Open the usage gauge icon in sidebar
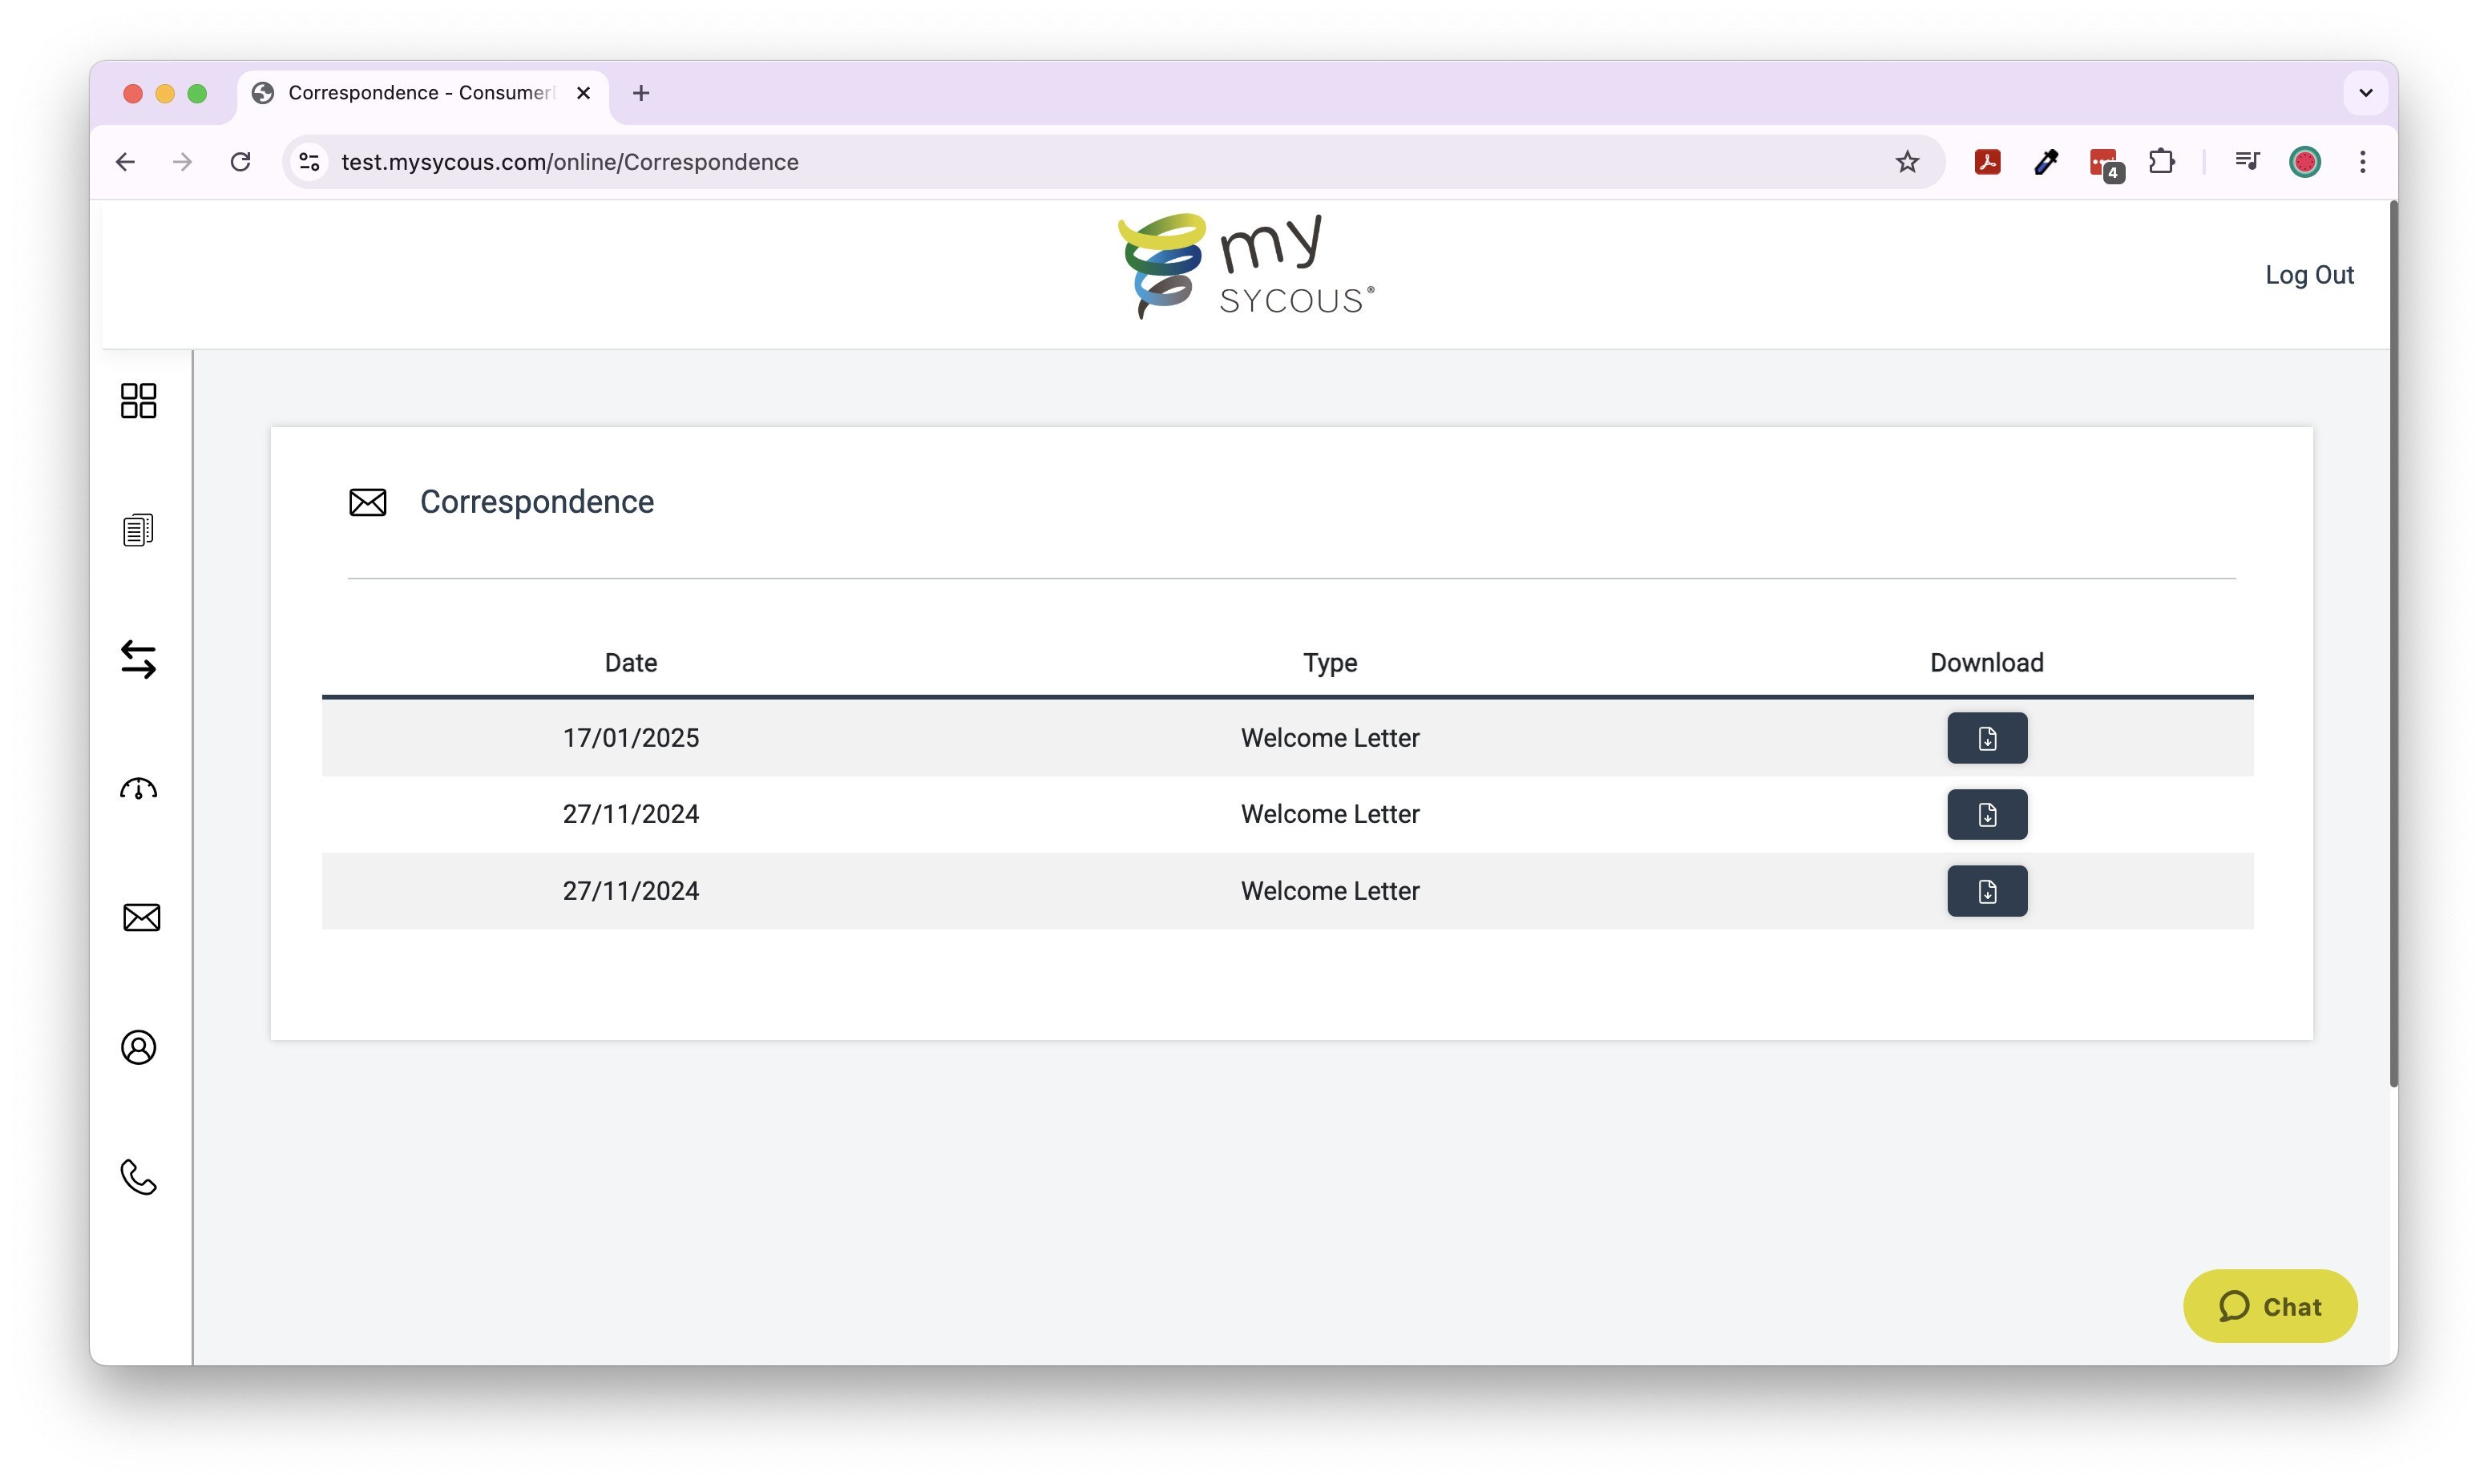 pyautogui.click(x=138, y=789)
